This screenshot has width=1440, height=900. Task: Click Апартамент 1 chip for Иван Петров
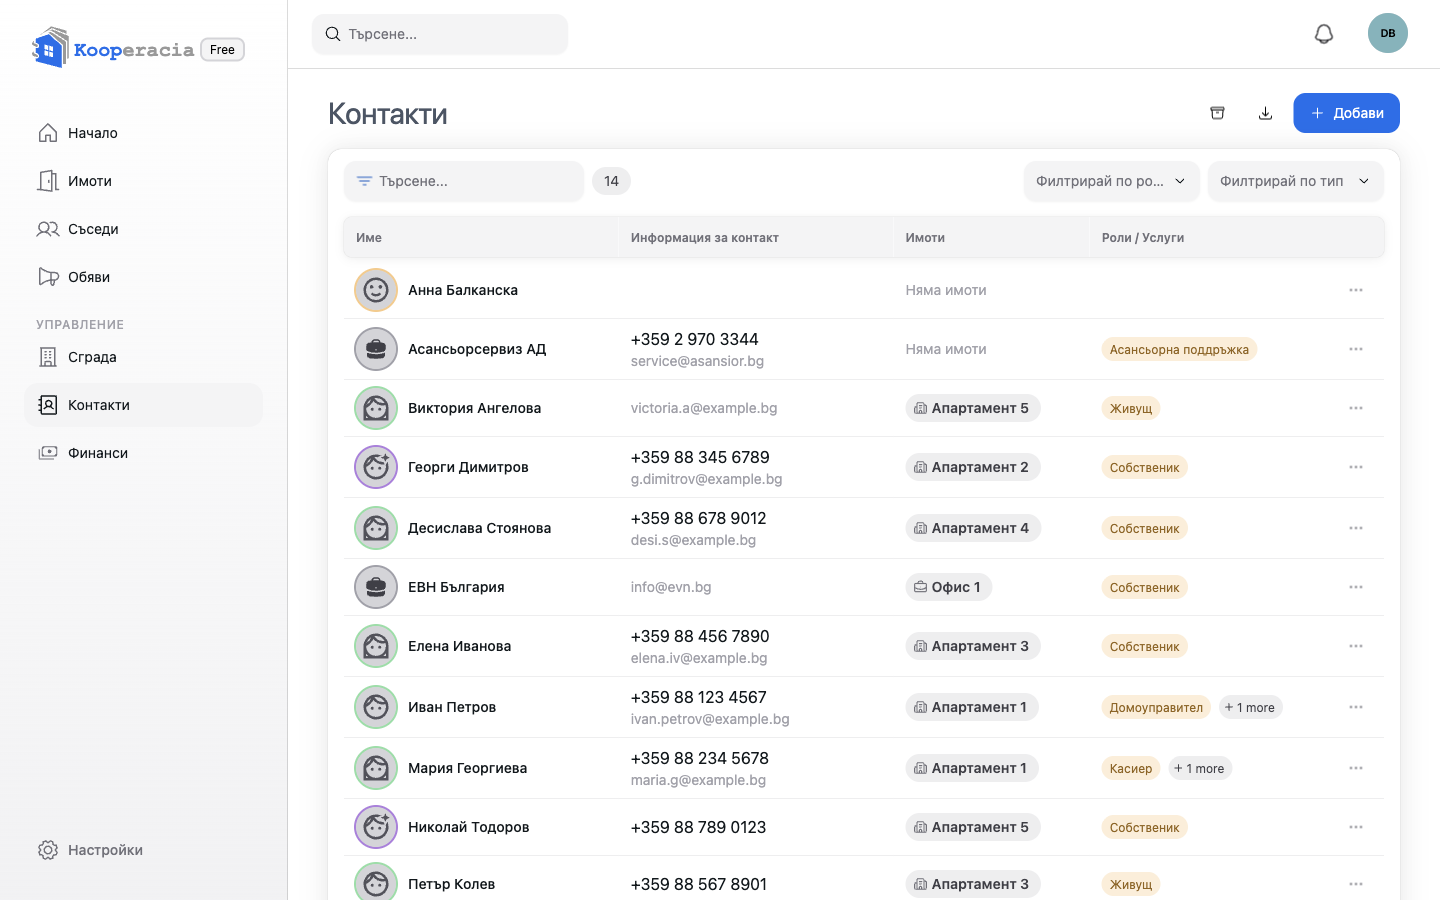pos(971,707)
